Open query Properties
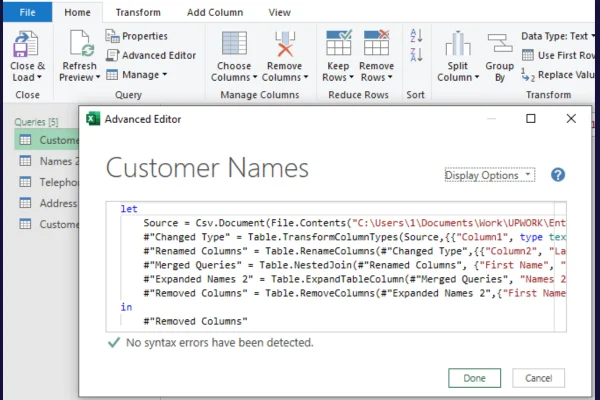This screenshot has width=600, height=400. point(137,36)
